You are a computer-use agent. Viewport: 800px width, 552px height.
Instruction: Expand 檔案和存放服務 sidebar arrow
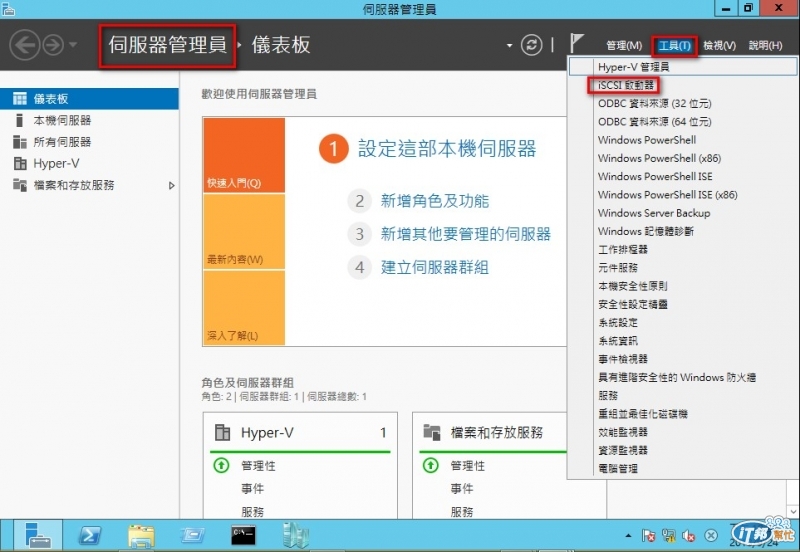(171, 186)
